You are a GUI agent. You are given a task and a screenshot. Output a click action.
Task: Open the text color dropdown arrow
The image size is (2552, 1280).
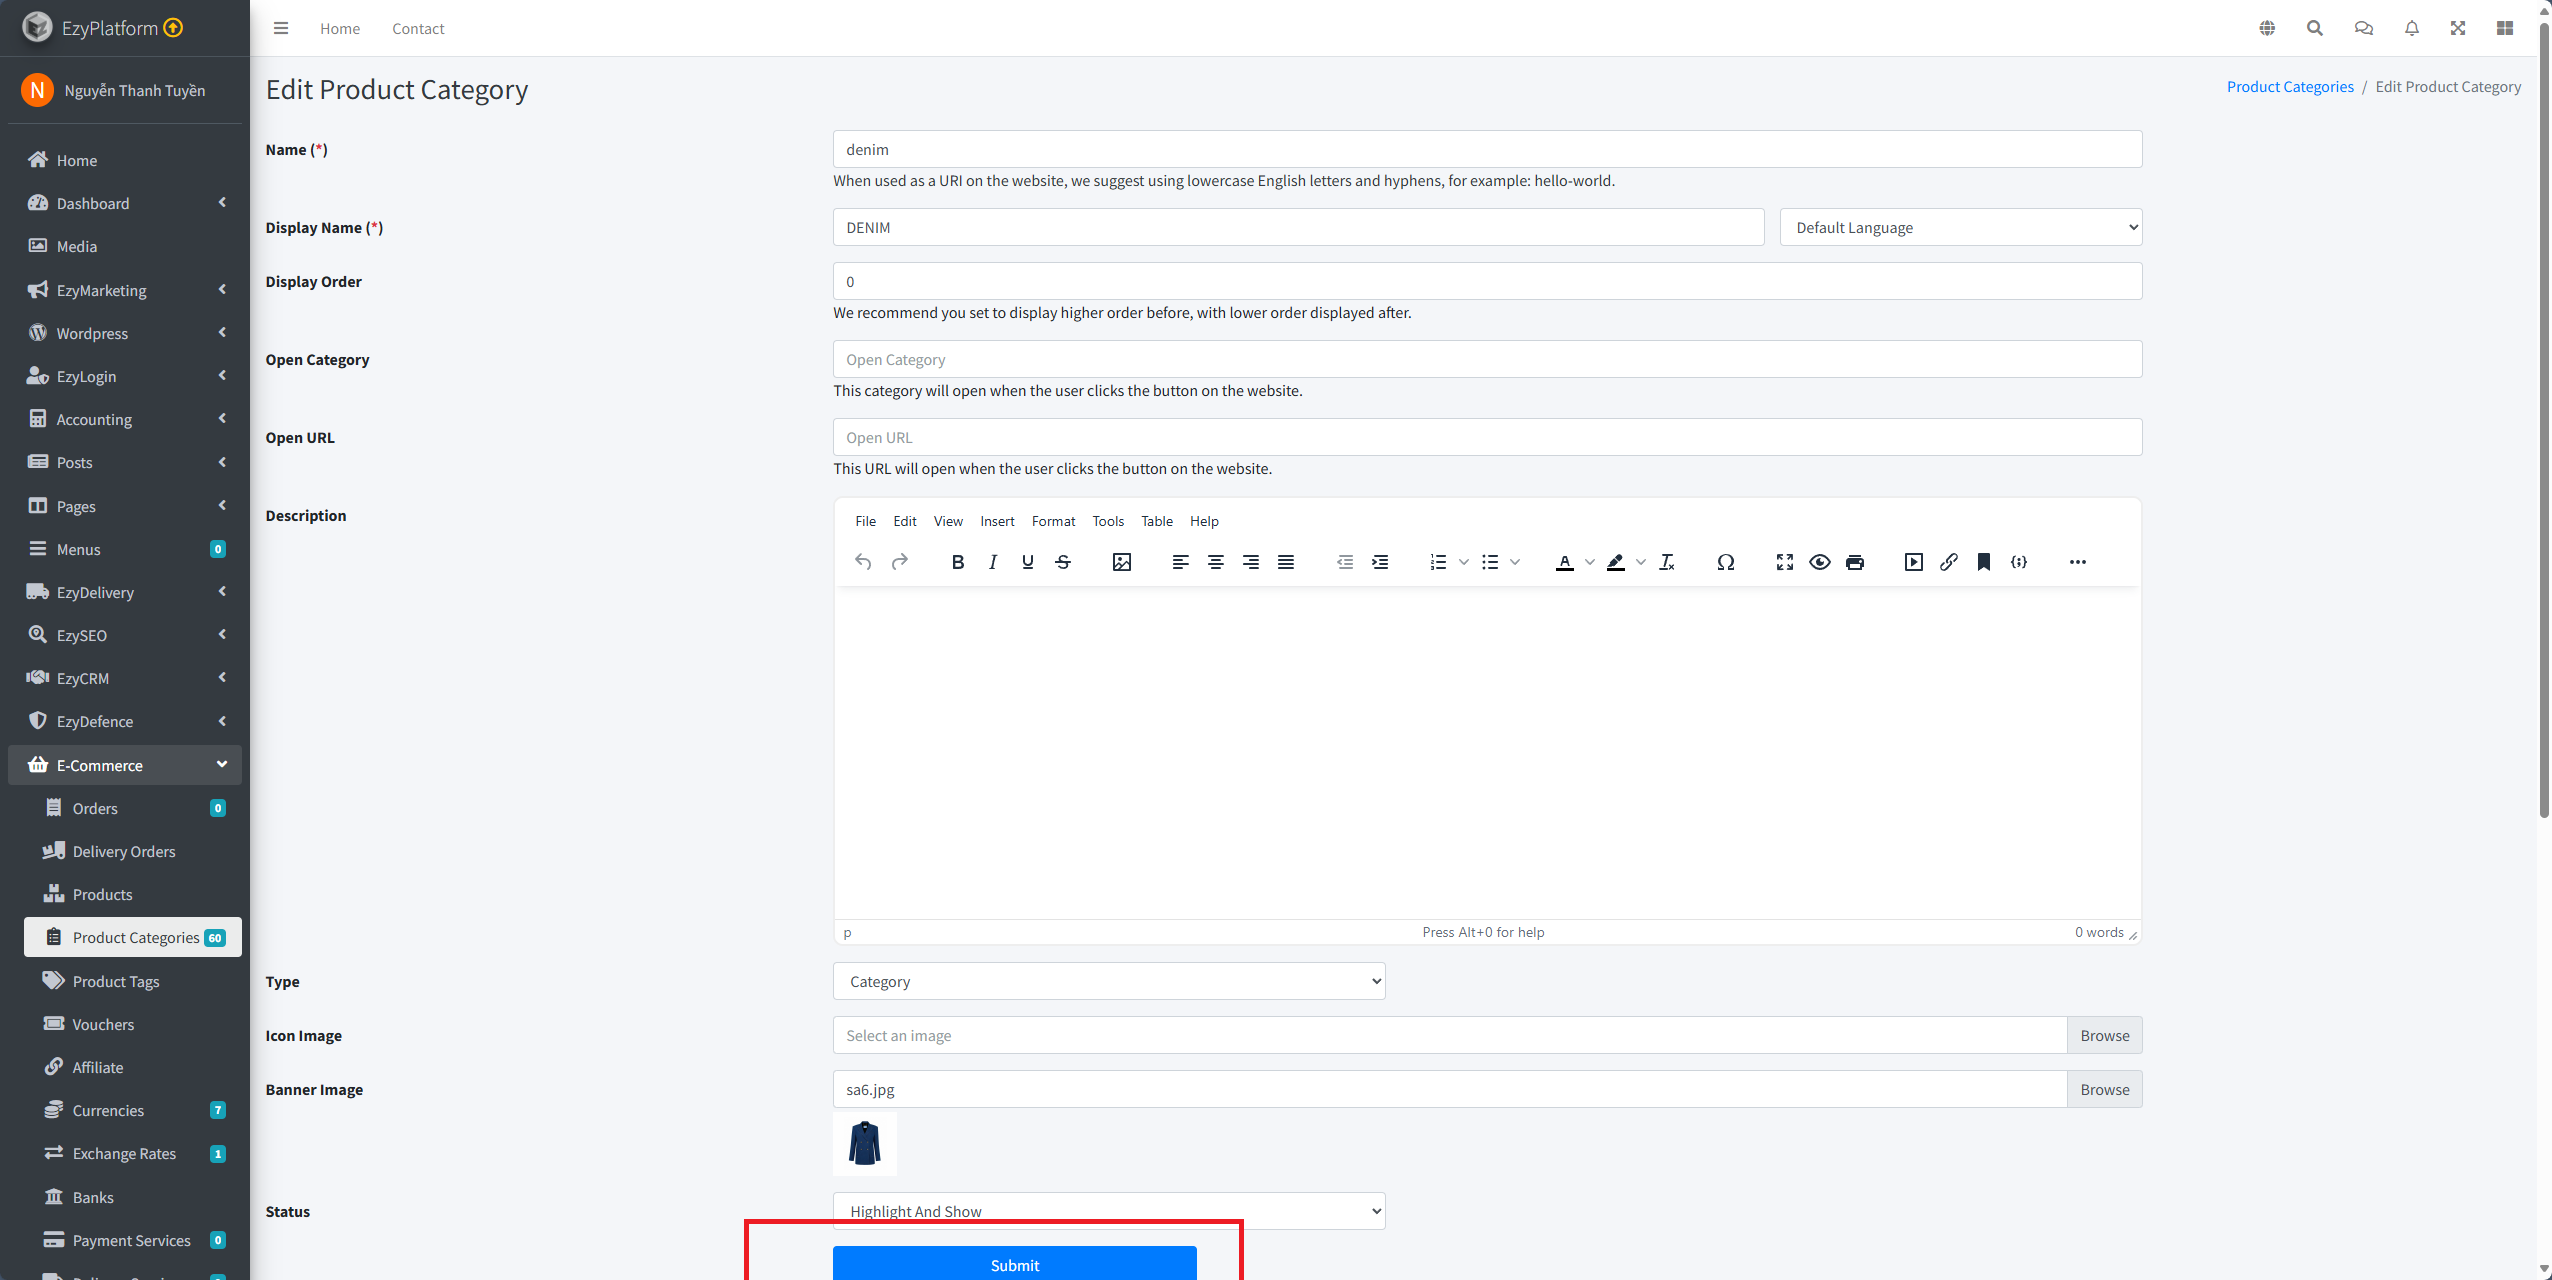pyautogui.click(x=1590, y=562)
